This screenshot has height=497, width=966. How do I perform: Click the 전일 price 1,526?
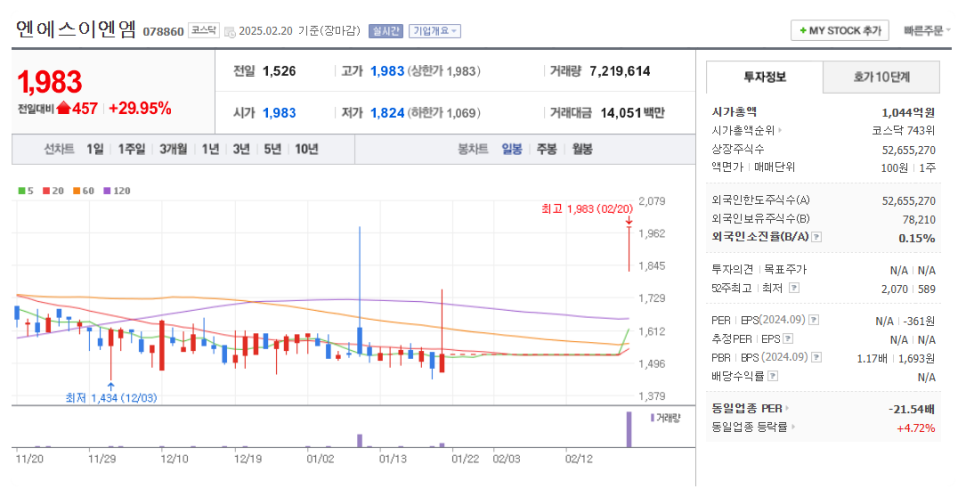pyautogui.click(x=279, y=71)
